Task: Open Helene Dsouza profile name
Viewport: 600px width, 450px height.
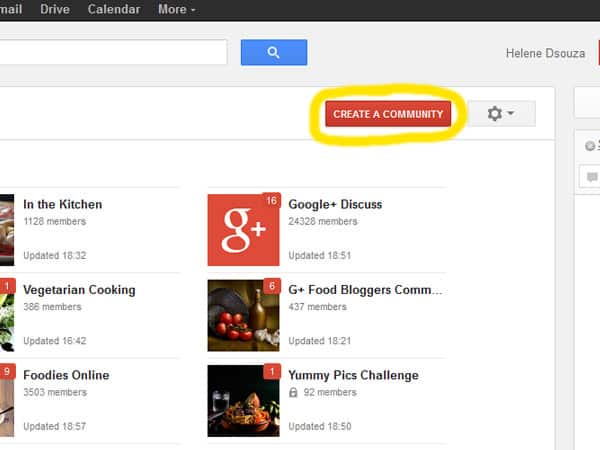Action: (x=545, y=53)
